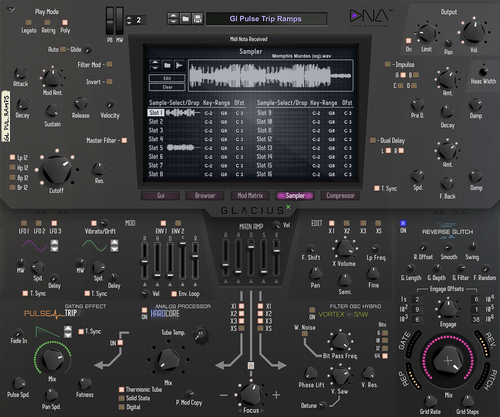Select the Sampler tab
Image resolution: width=500 pixels, height=417 pixels.
click(x=295, y=196)
